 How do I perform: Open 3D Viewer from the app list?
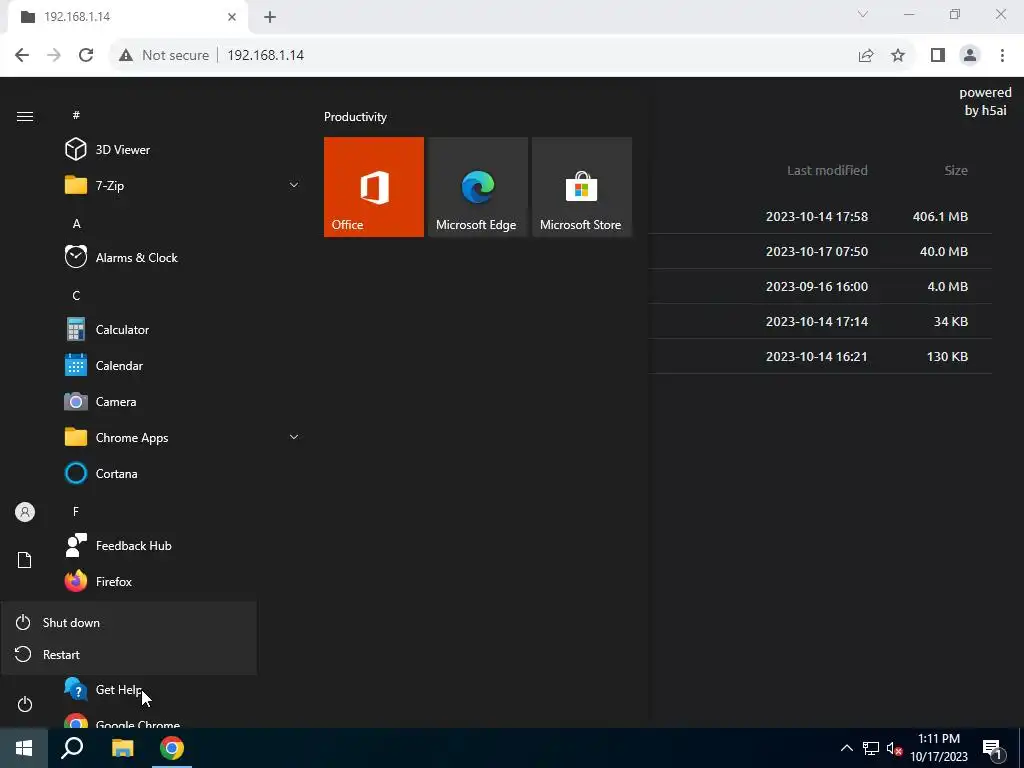pyautogui.click(x=182, y=150)
